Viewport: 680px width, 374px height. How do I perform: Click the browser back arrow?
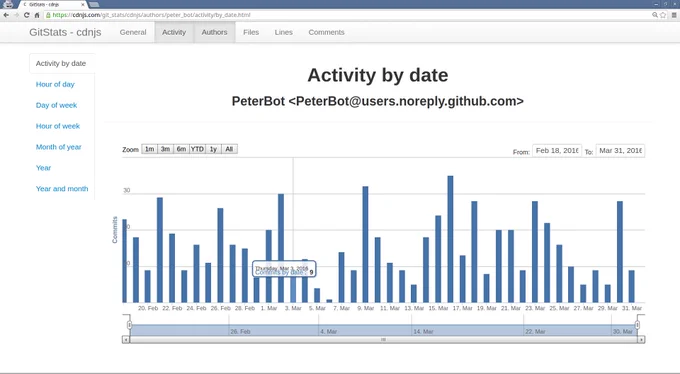[x=6, y=15]
